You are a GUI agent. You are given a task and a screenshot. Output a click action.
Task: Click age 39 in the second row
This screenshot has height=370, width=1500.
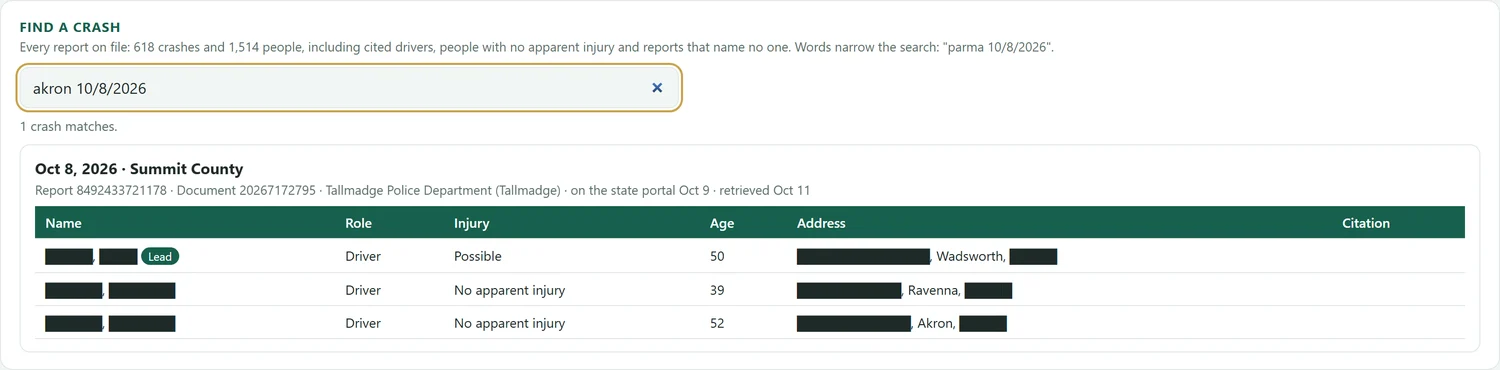717,290
